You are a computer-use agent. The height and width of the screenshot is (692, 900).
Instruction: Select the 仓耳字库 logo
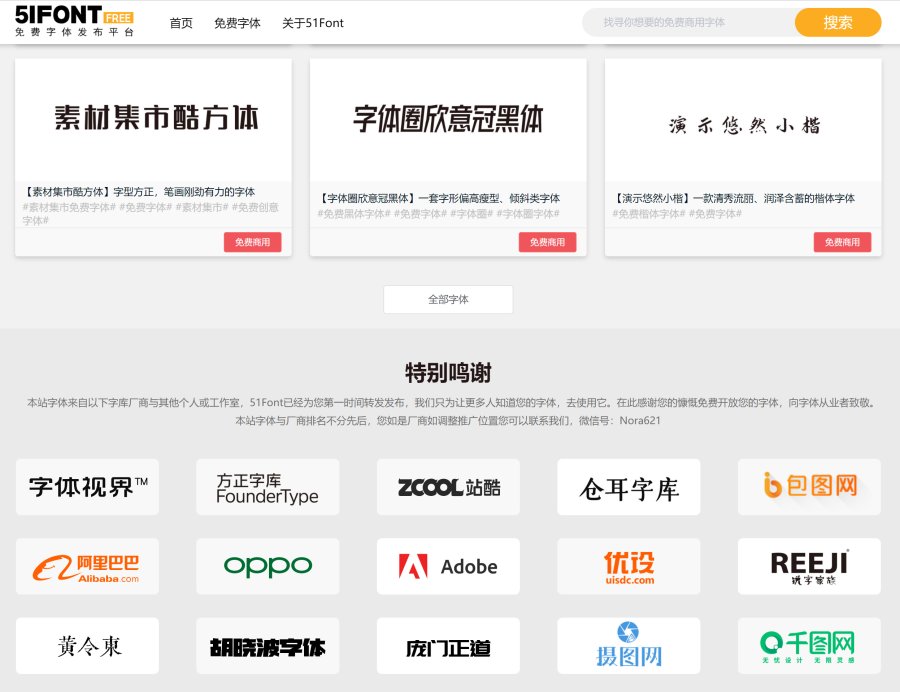coord(628,487)
